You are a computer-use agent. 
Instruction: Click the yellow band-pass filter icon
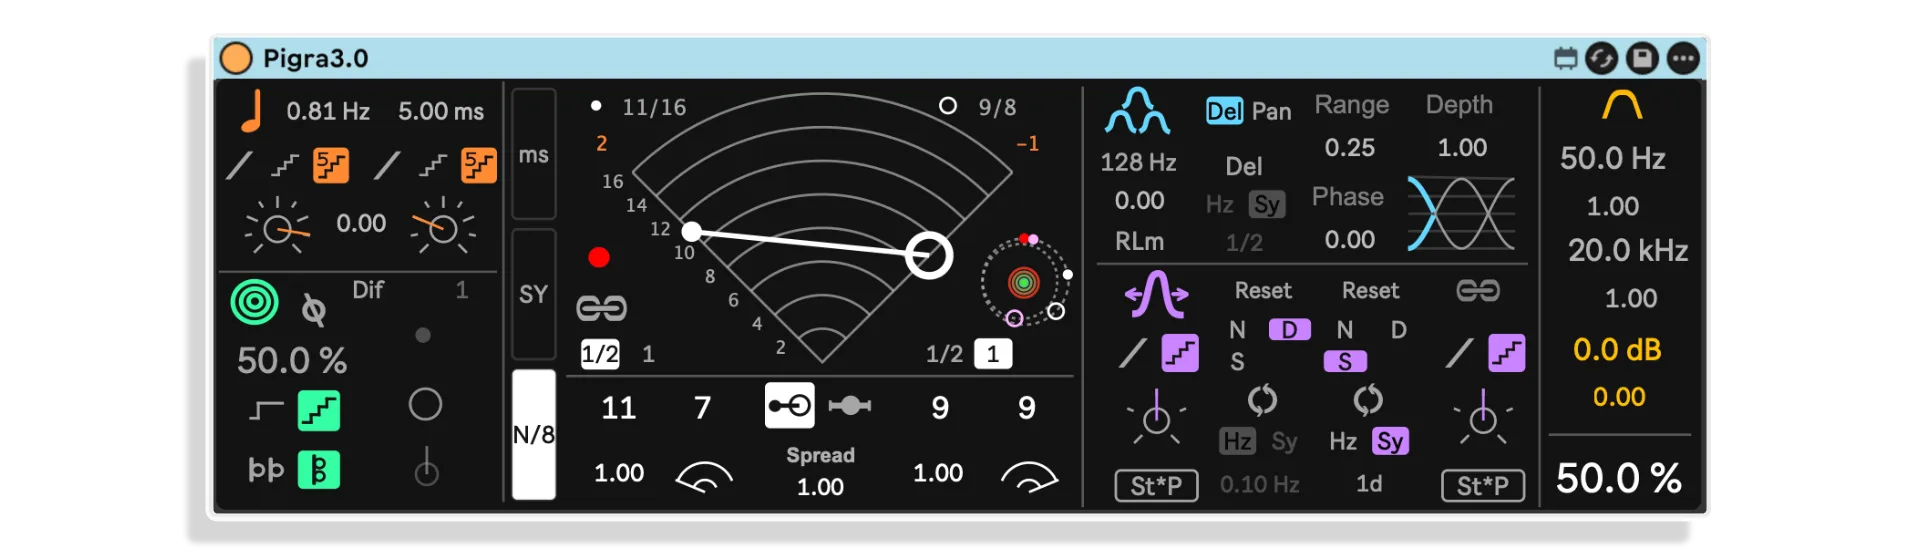[x=1622, y=104]
